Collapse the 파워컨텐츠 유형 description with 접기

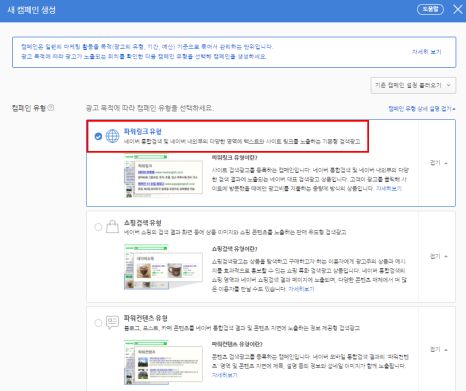coord(439,349)
